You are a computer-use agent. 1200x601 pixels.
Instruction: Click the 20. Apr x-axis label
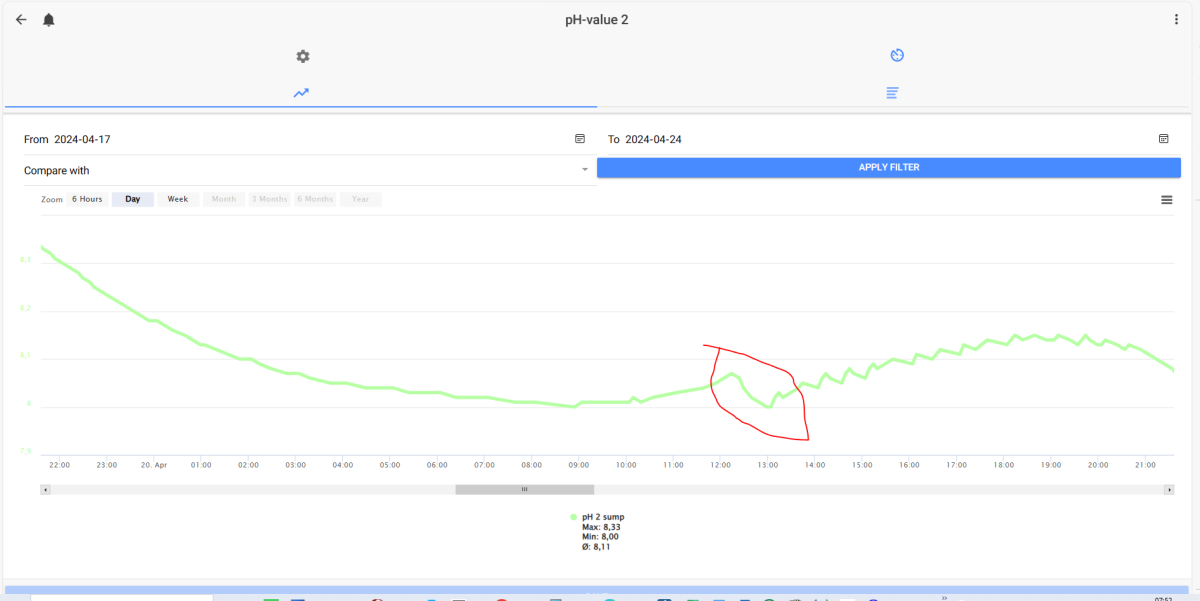click(154, 465)
